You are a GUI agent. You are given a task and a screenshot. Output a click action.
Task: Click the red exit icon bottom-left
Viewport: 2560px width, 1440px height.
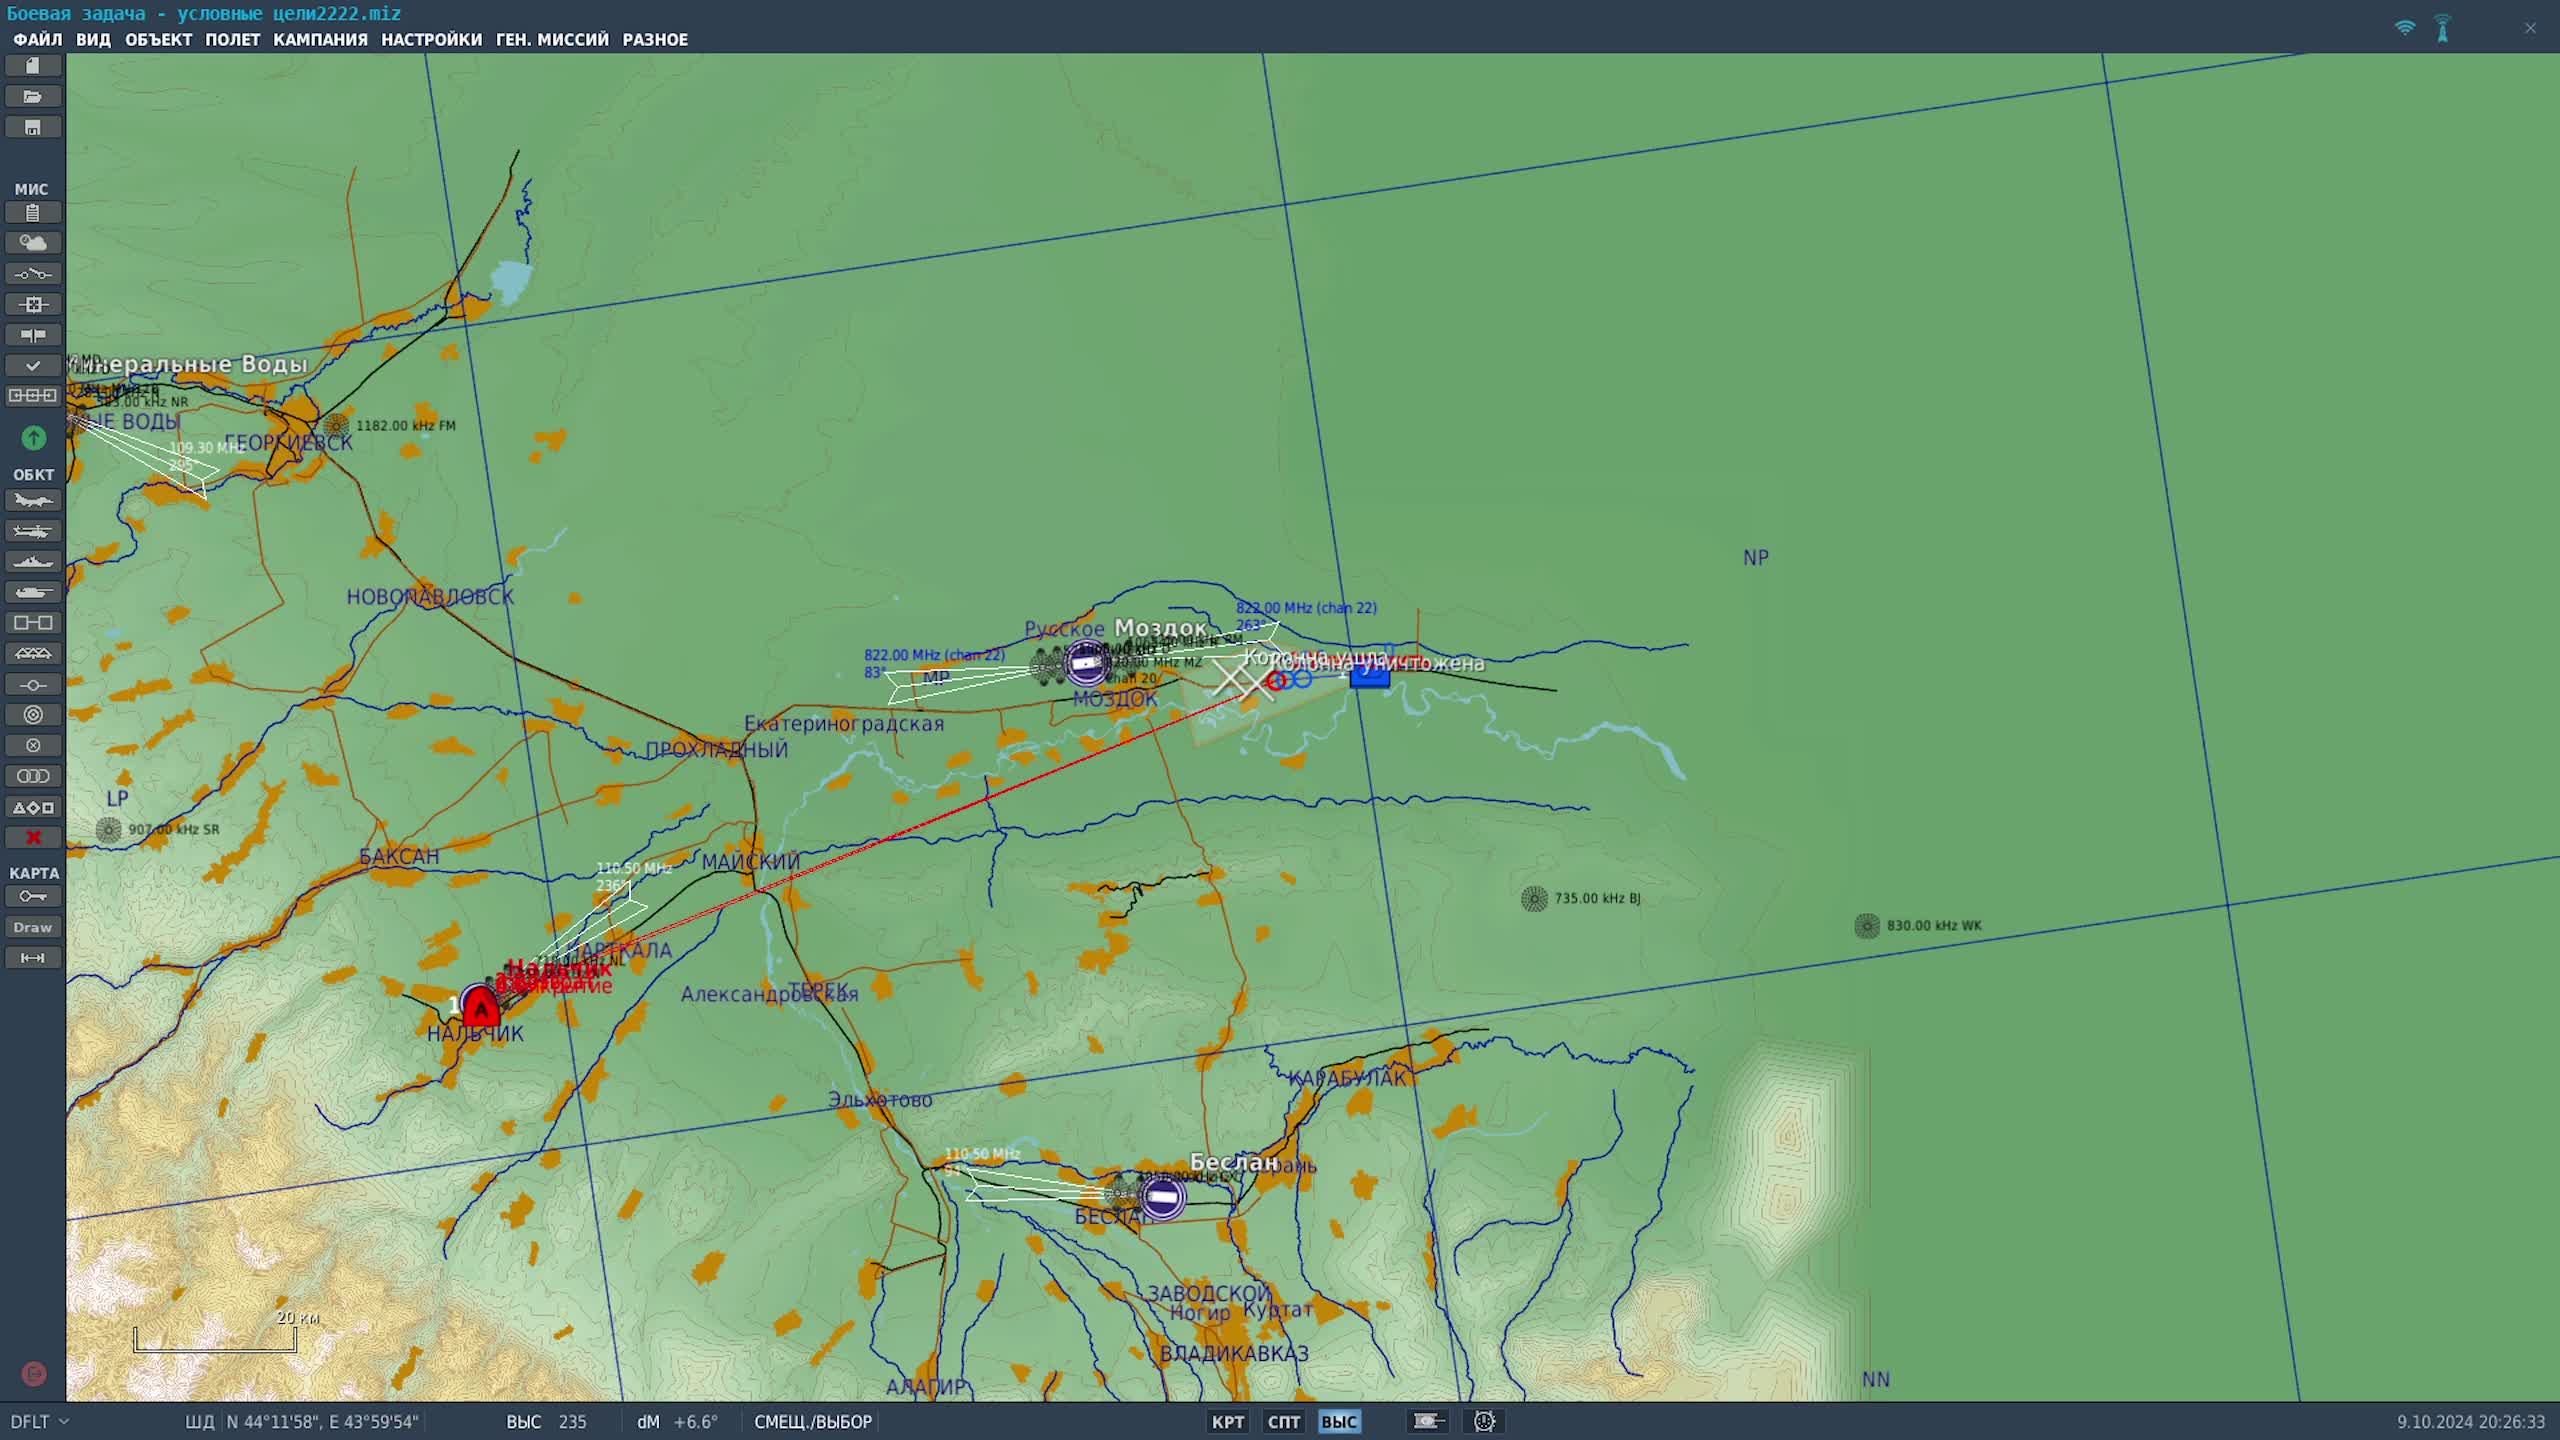click(33, 1373)
